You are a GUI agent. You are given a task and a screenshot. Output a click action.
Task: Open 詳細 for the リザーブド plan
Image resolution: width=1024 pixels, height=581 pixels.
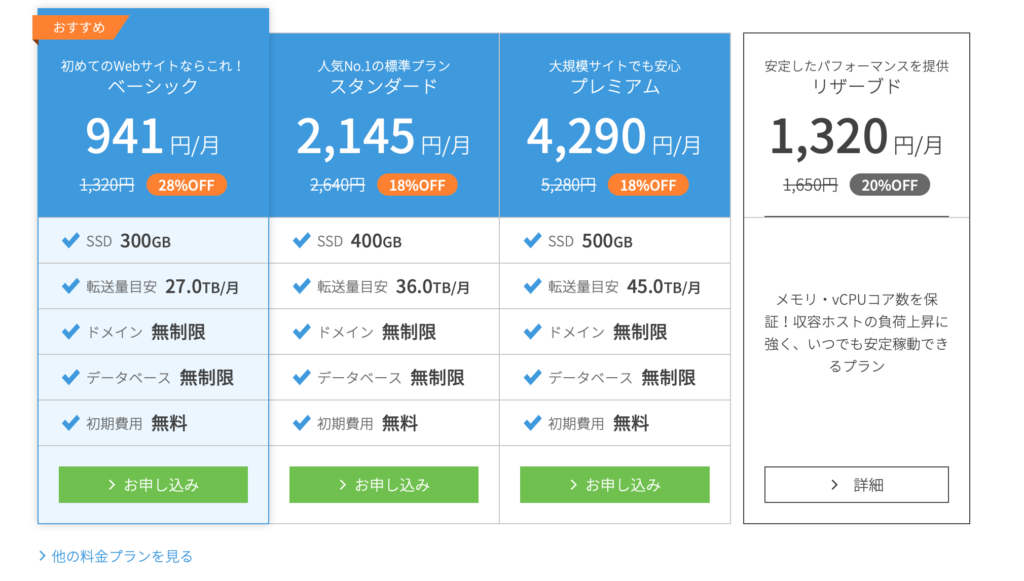pos(856,484)
